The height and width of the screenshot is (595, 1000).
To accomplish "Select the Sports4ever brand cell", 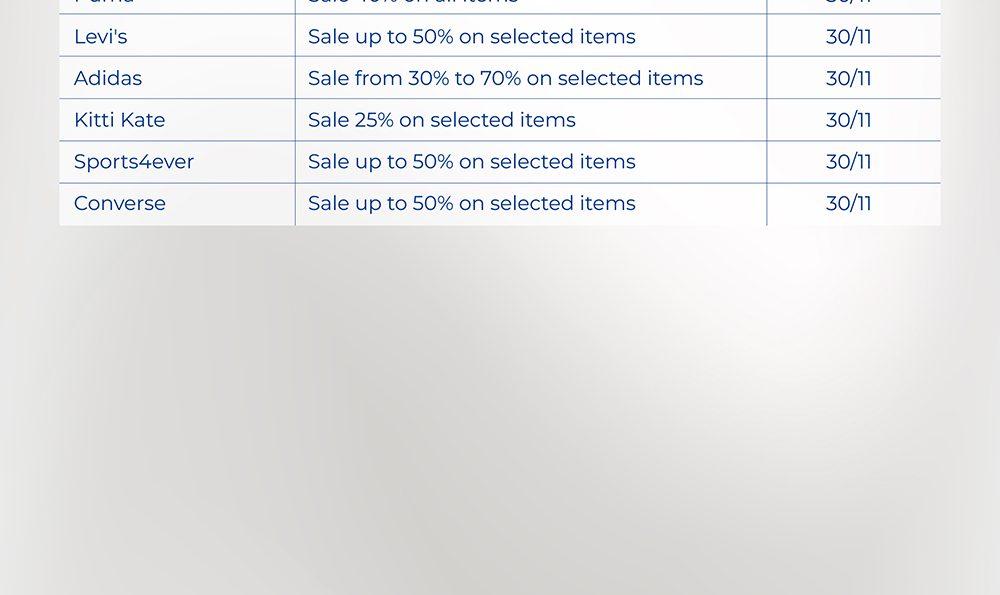I will click(x=134, y=162).
